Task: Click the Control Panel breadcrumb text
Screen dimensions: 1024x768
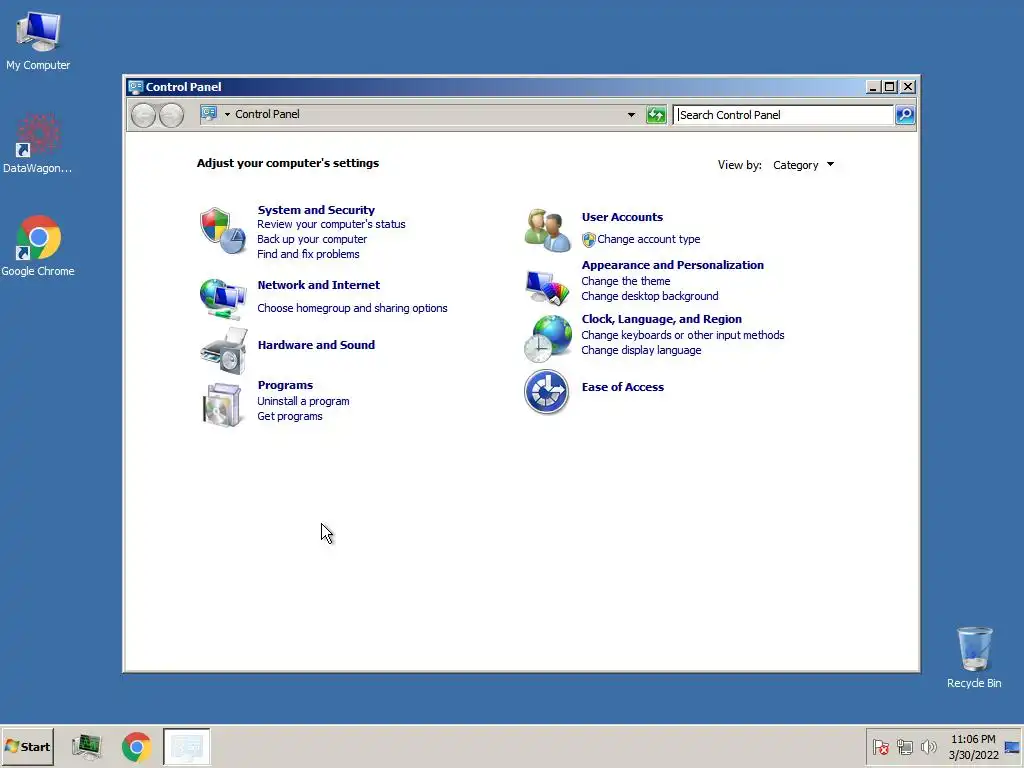Action: 267,114
